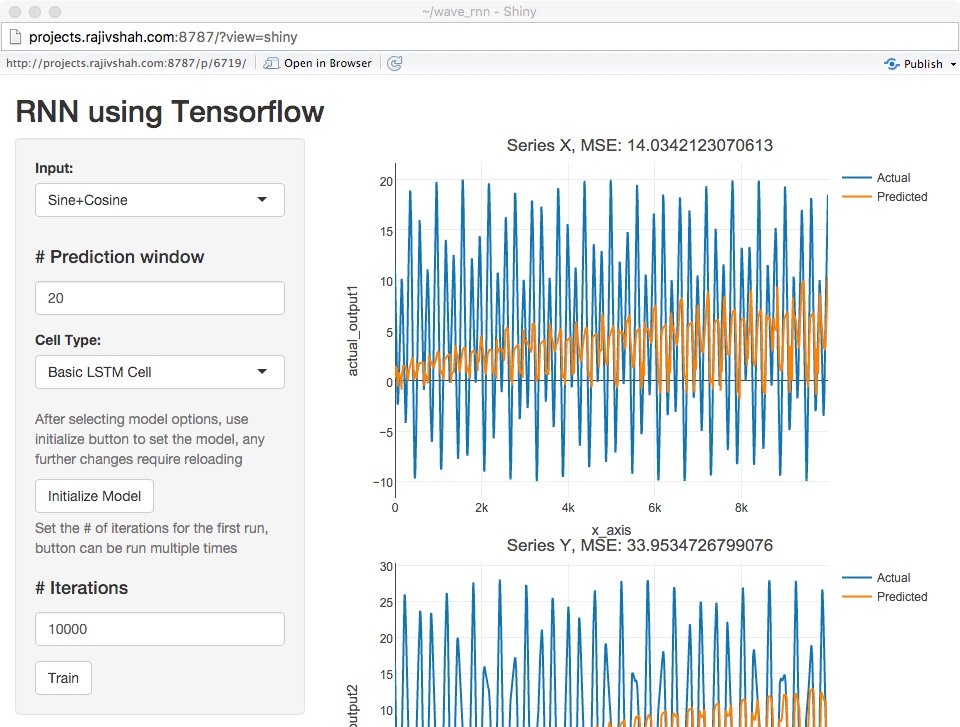This screenshot has height=727, width=960.
Task: Click the Iterations input field
Action: click(x=160, y=629)
